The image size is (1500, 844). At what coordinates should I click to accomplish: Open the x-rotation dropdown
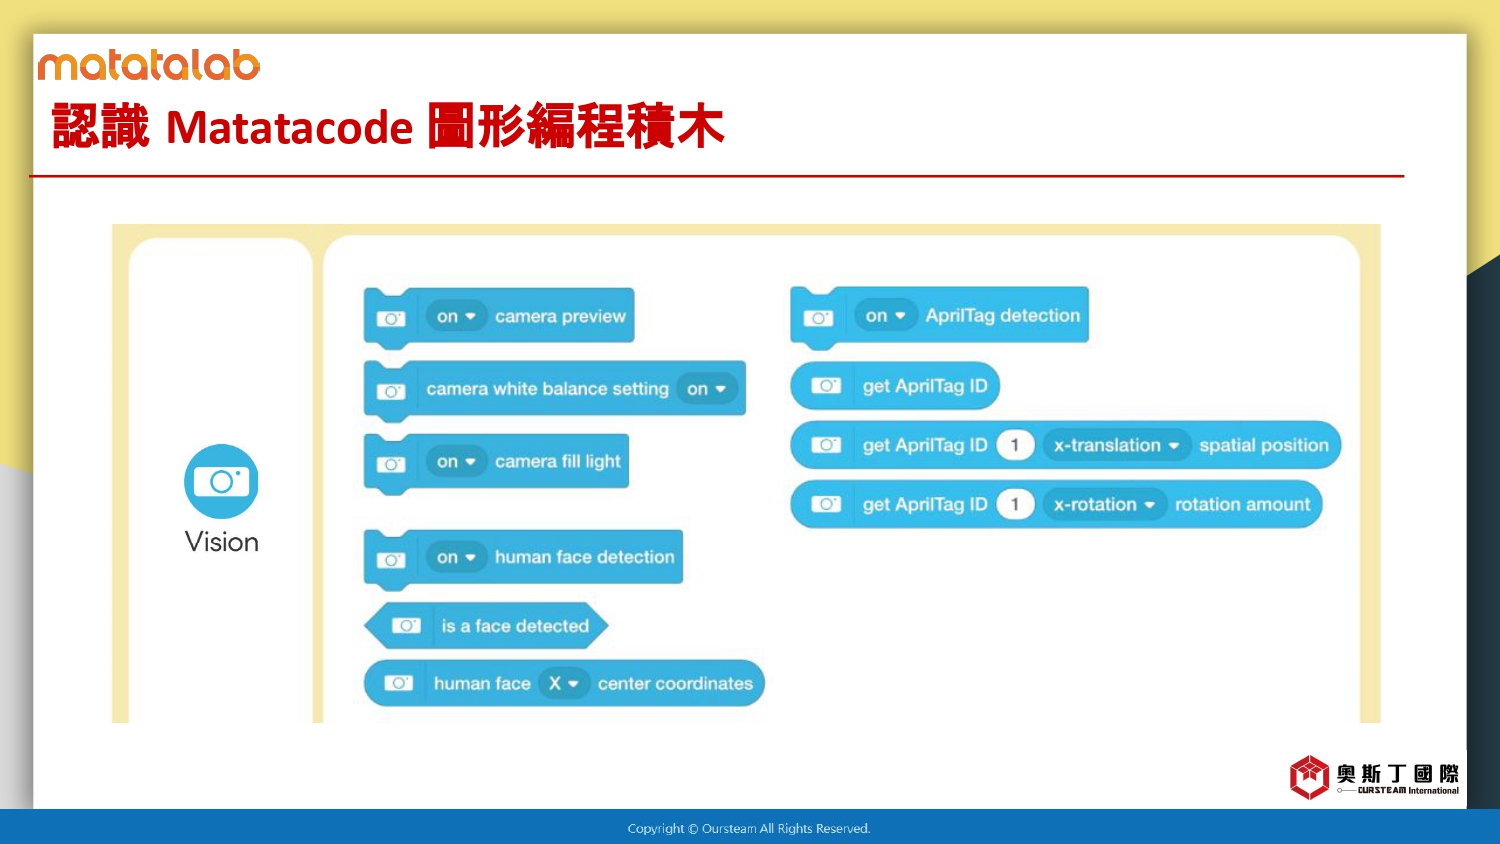1105,504
